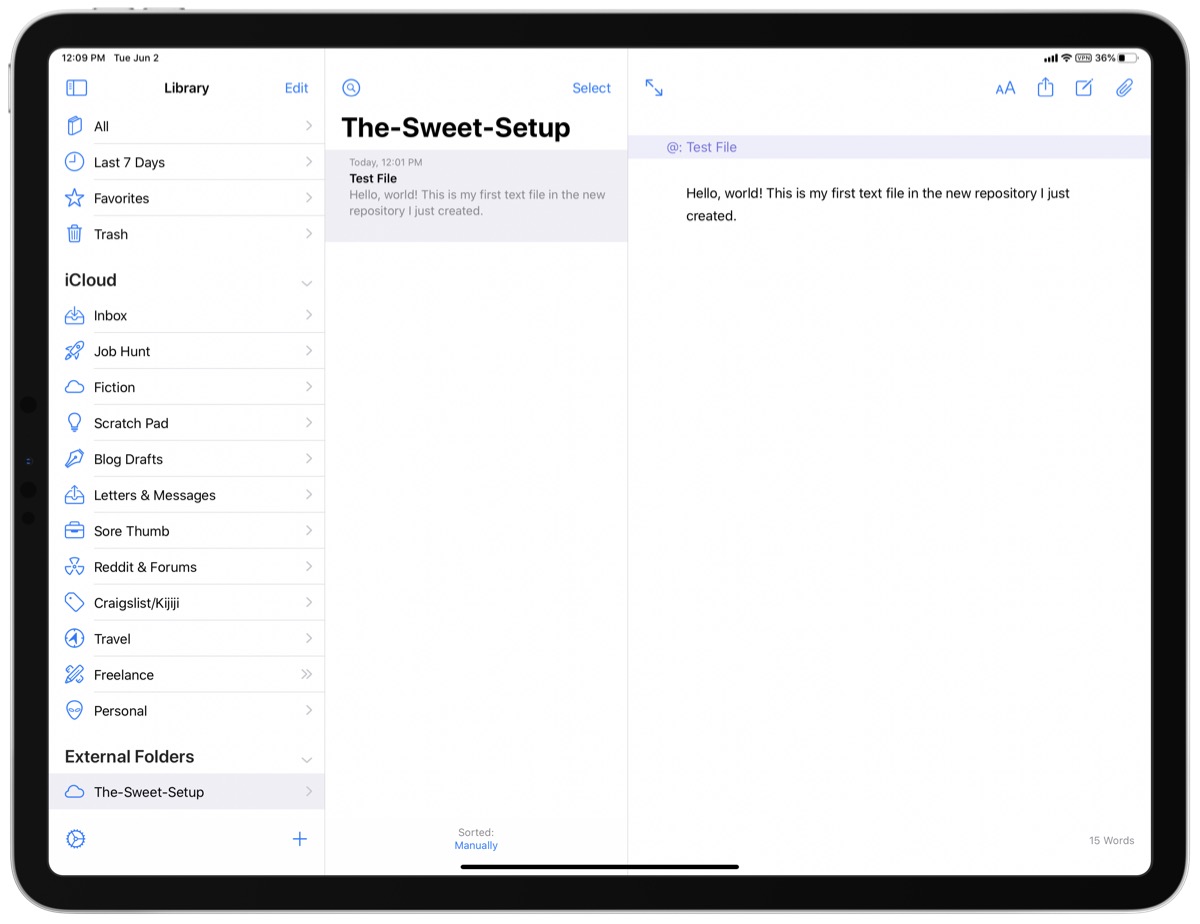Toggle the library sidebar icon
1200x924 pixels.
coord(76,88)
